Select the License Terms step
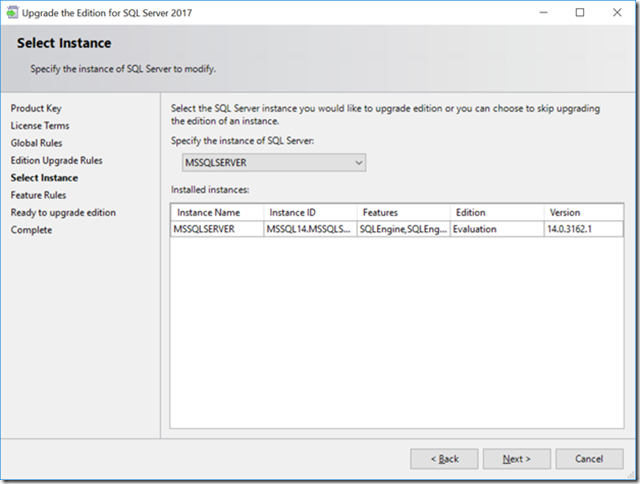The width and height of the screenshot is (640, 484). [40, 126]
